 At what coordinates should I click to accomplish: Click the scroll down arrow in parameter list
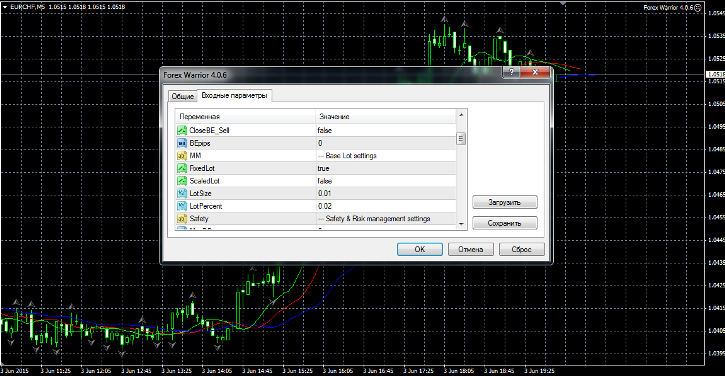tap(461, 224)
